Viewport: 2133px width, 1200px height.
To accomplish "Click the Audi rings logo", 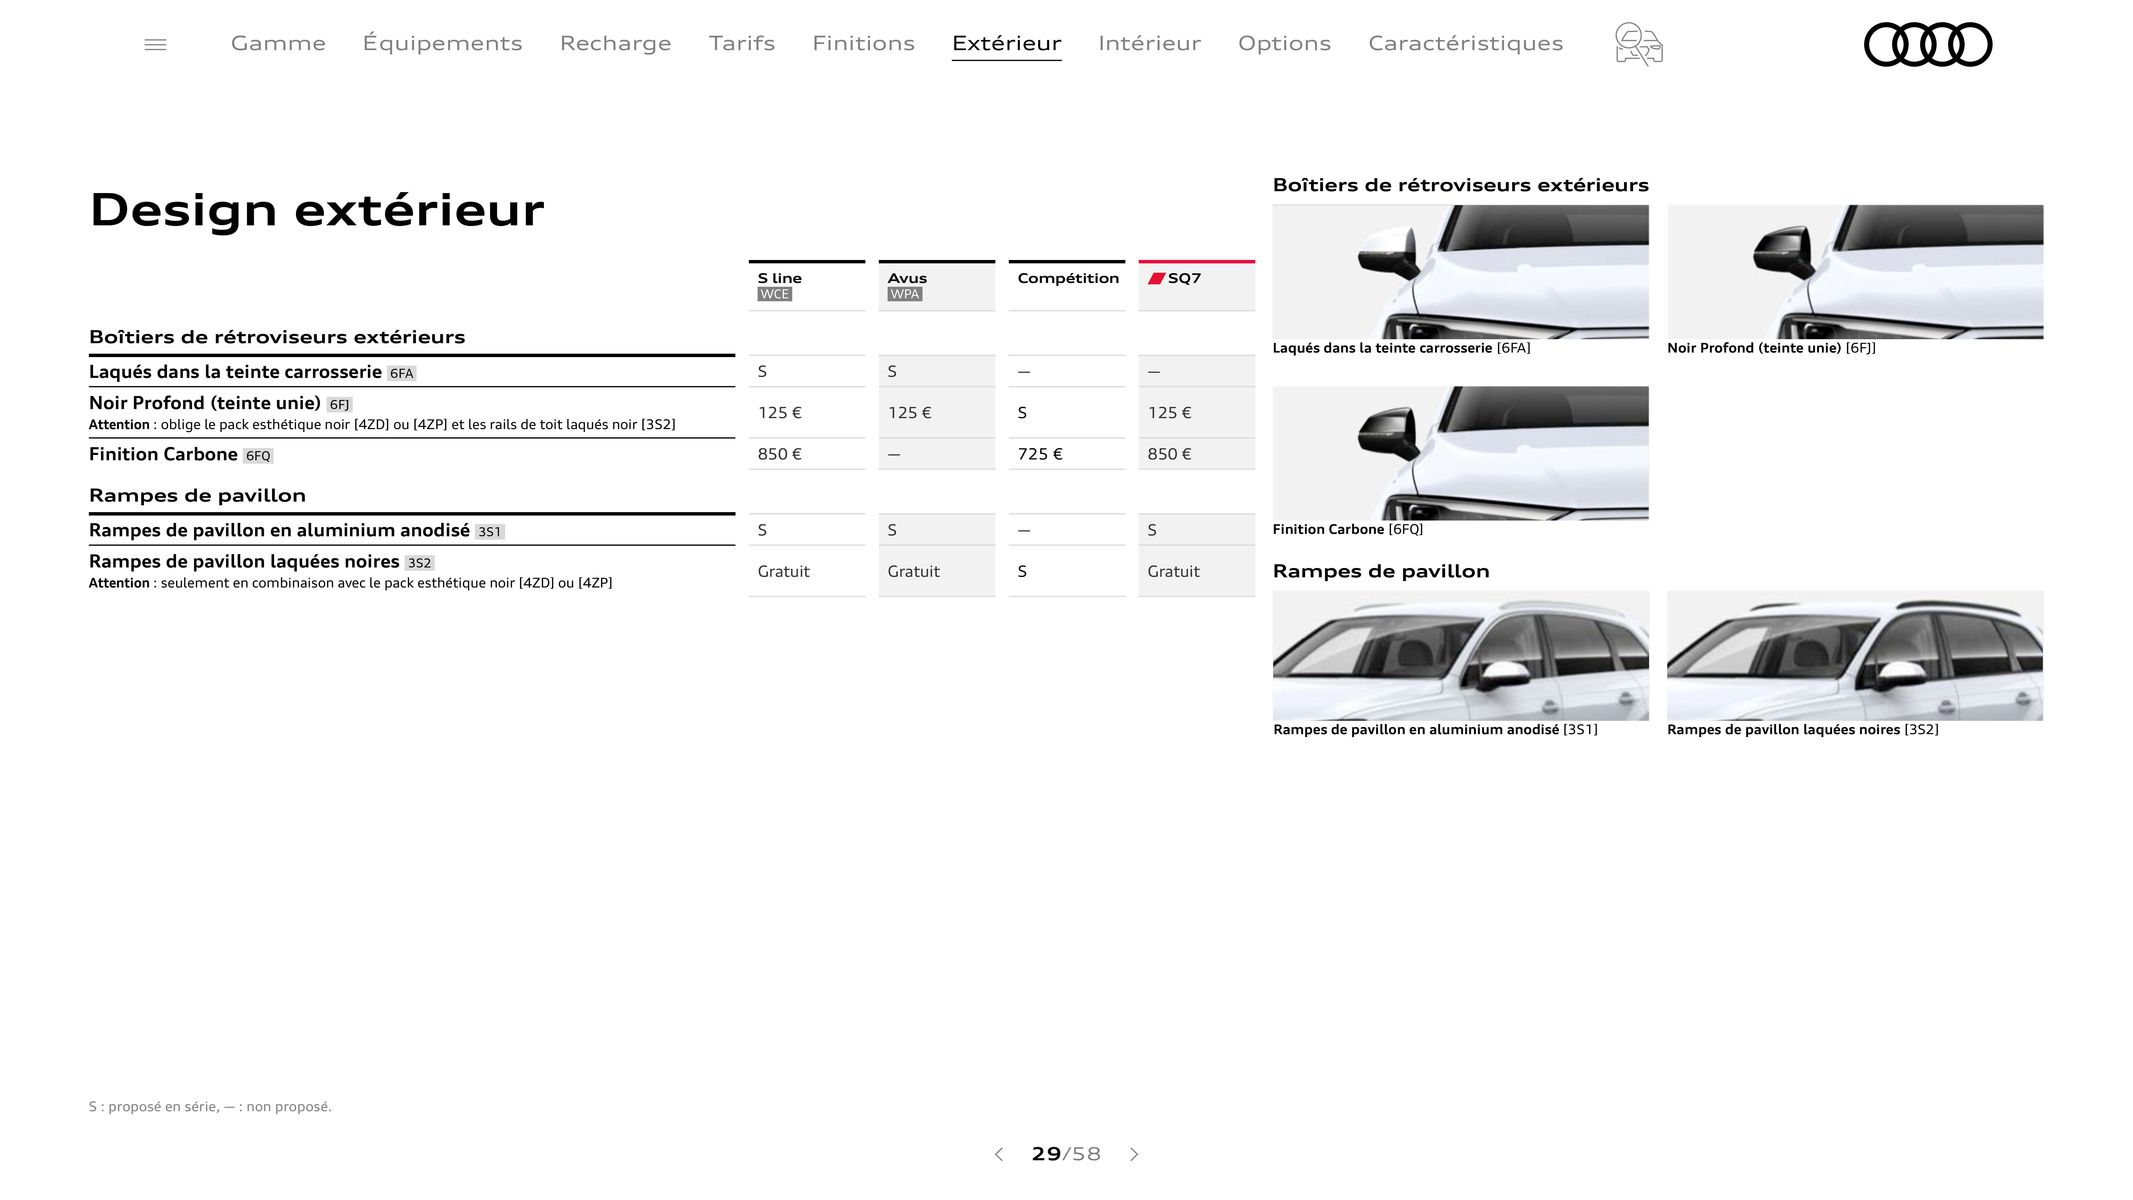I will [1928, 44].
